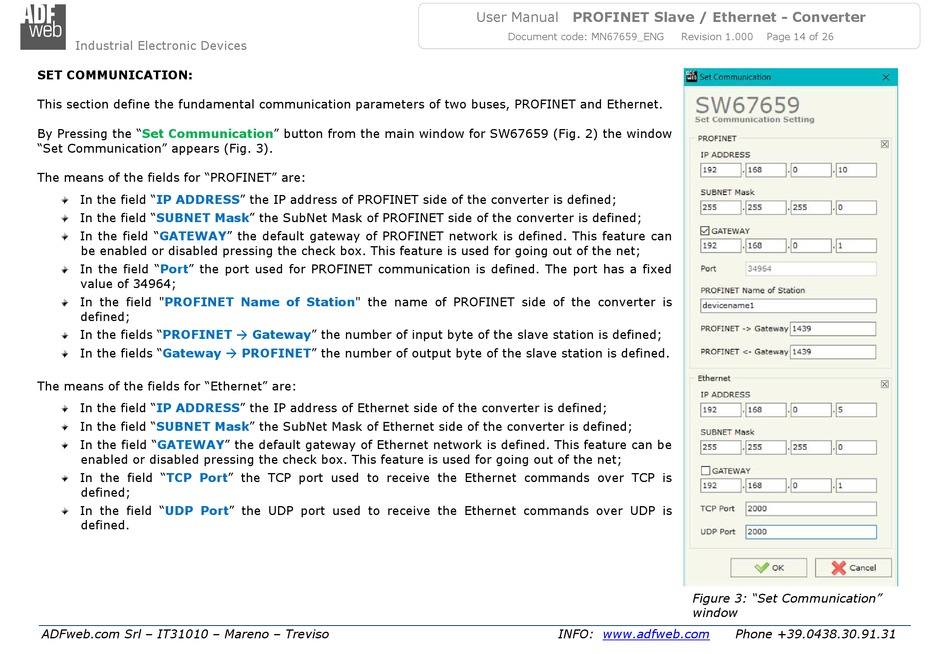Collapse the PROFINET group box icon
This screenshot has height=654, width=950.
[x=885, y=144]
